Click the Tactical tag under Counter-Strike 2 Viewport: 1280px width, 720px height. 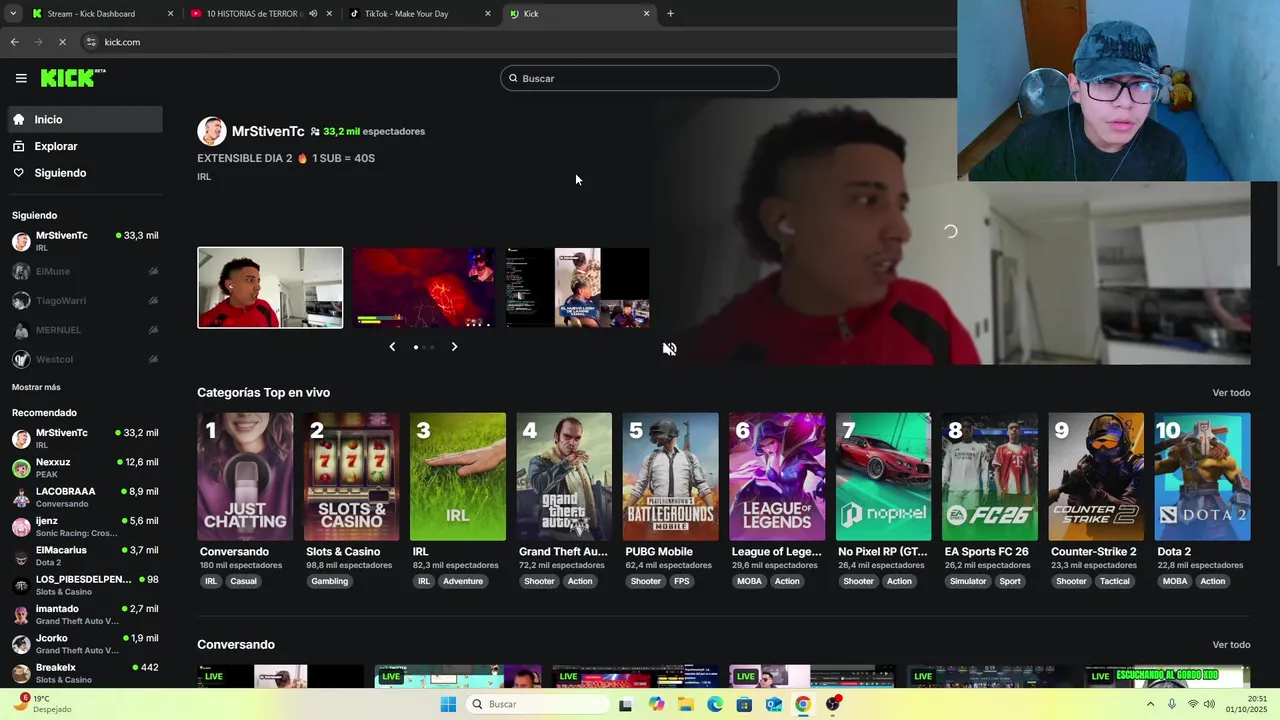point(1115,581)
